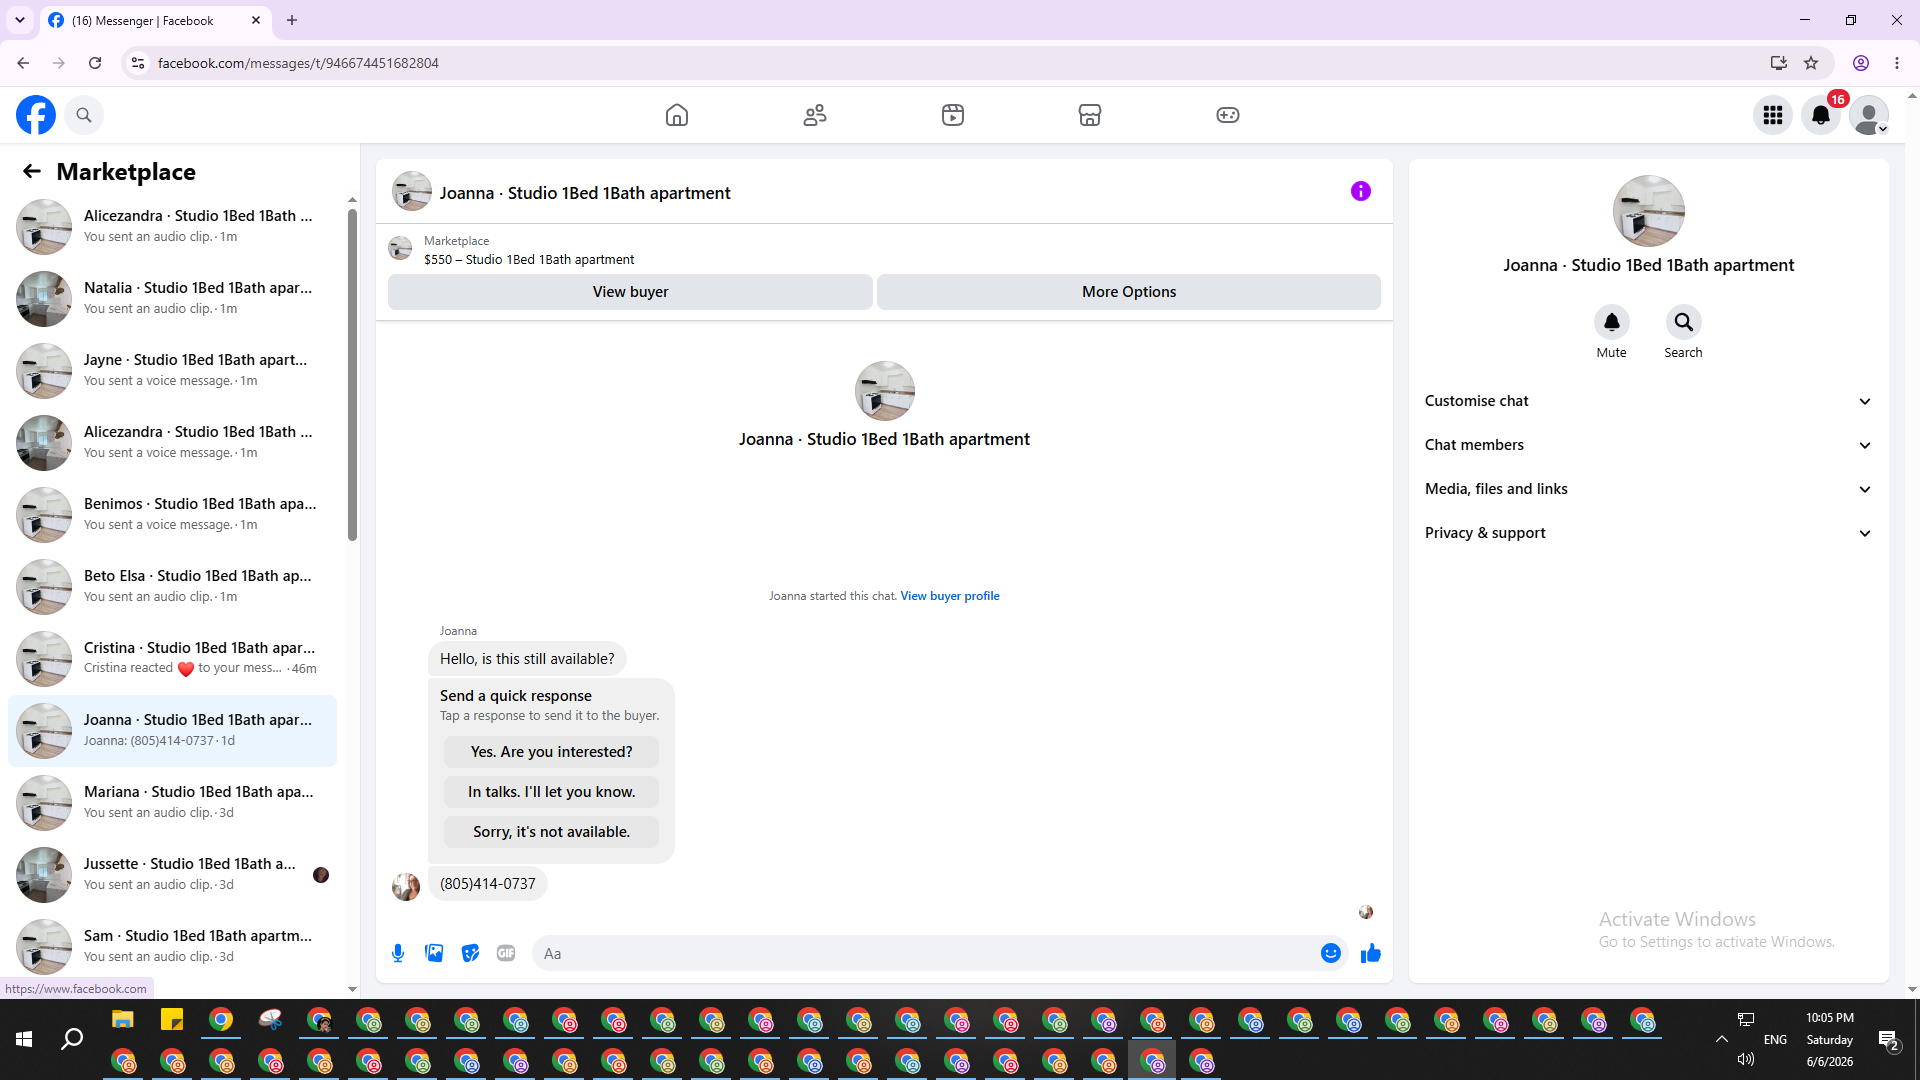Send a thumbs-up like
Screen dimensions: 1920x1080
1371,953
